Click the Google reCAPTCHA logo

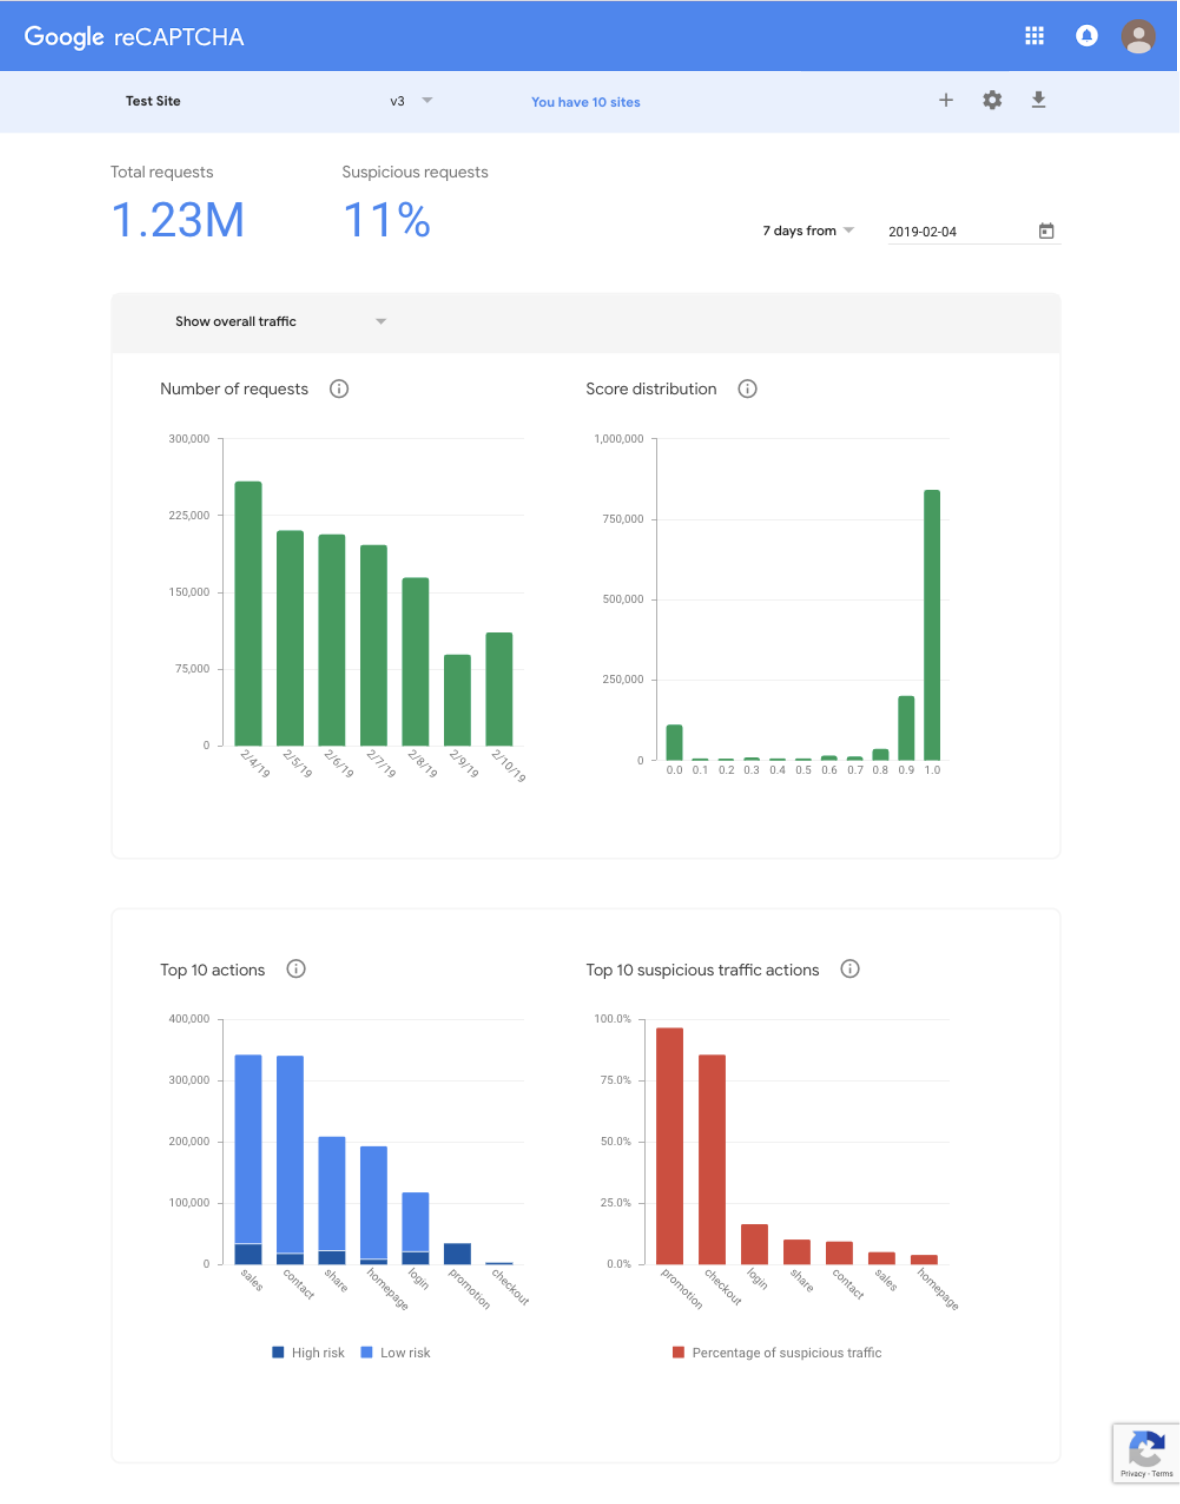134,37
